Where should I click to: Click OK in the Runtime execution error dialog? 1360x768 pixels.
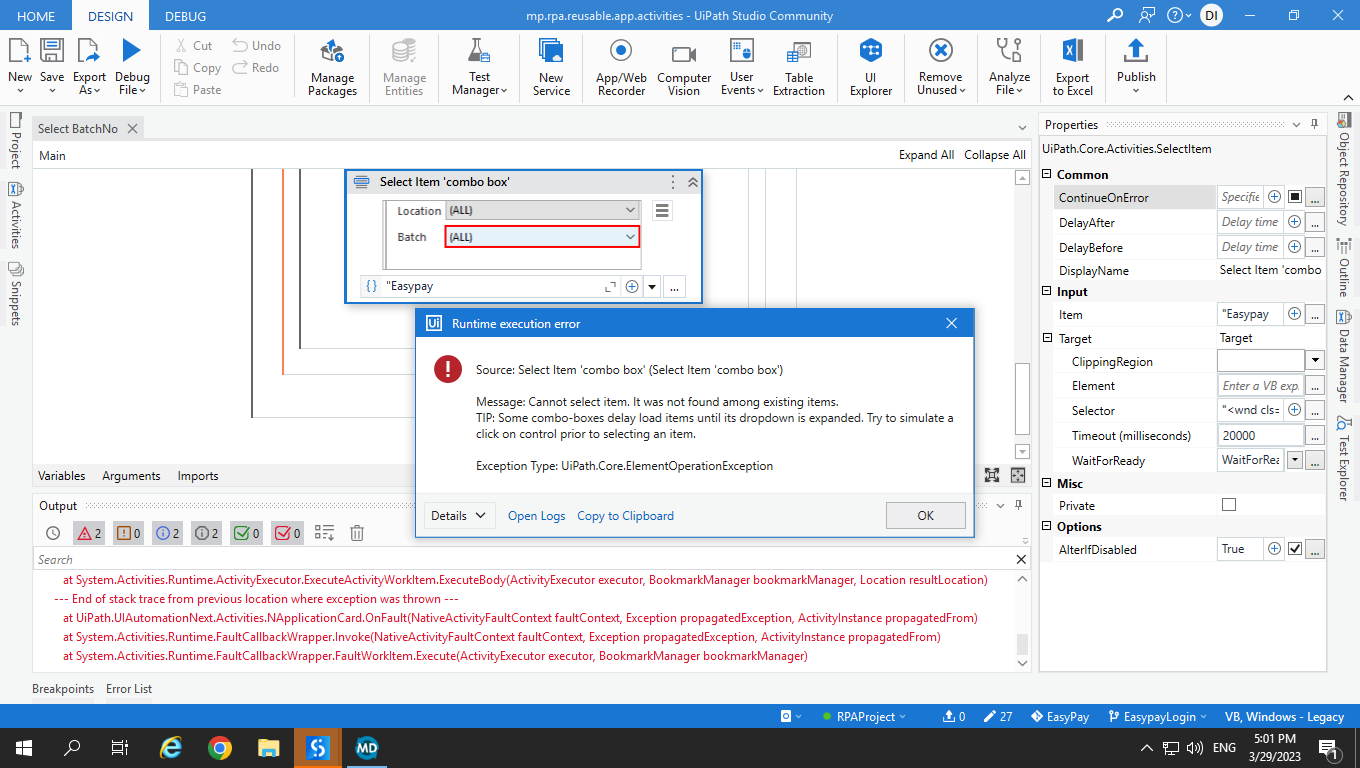tap(925, 515)
